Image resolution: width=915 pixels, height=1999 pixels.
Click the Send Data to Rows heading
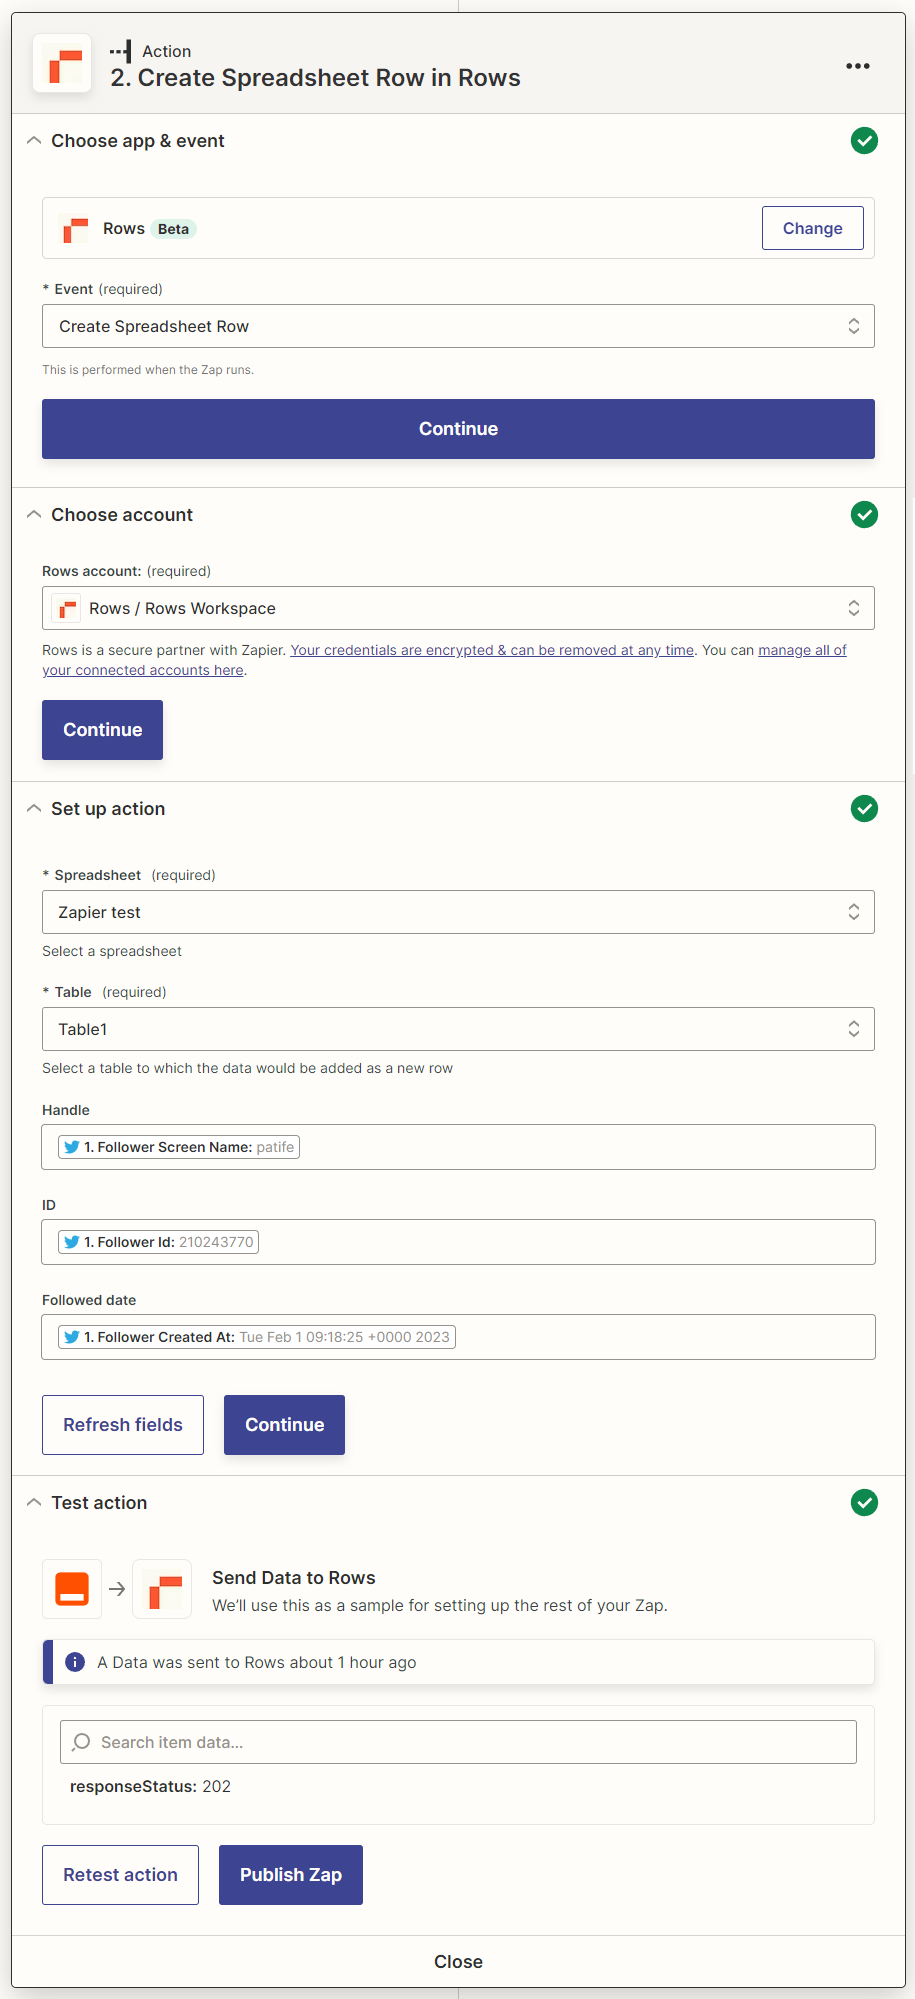[x=294, y=1577]
